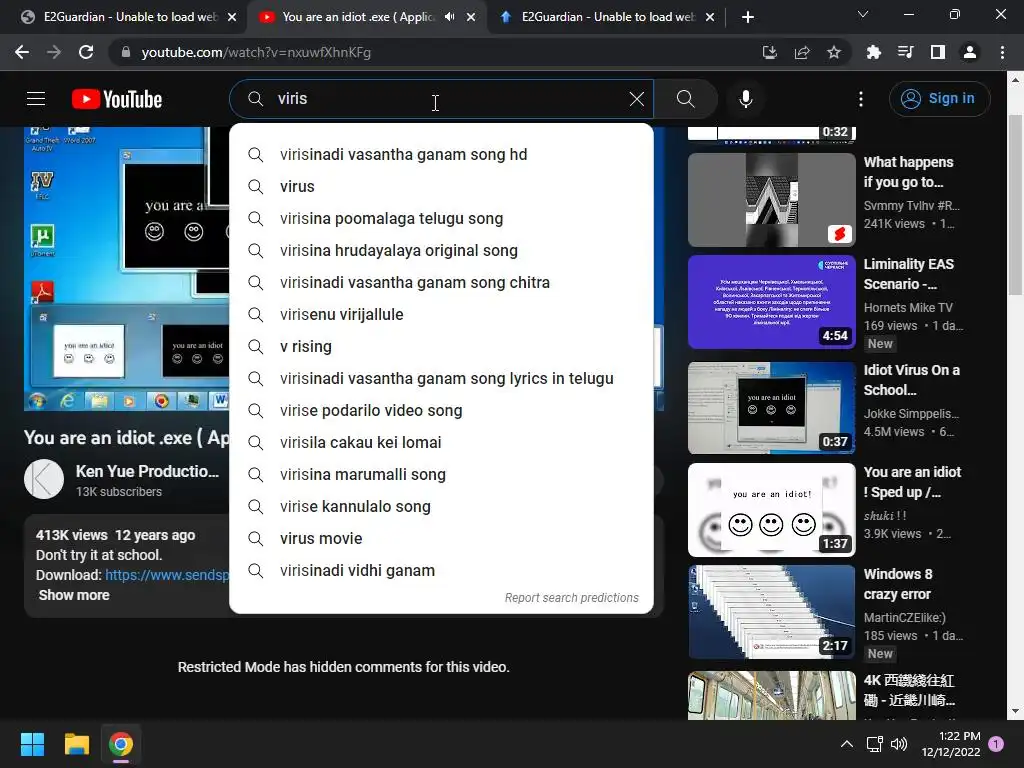The height and width of the screenshot is (768, 1024).
Task: Expand the tab search chevron
Action: point(863,14)
